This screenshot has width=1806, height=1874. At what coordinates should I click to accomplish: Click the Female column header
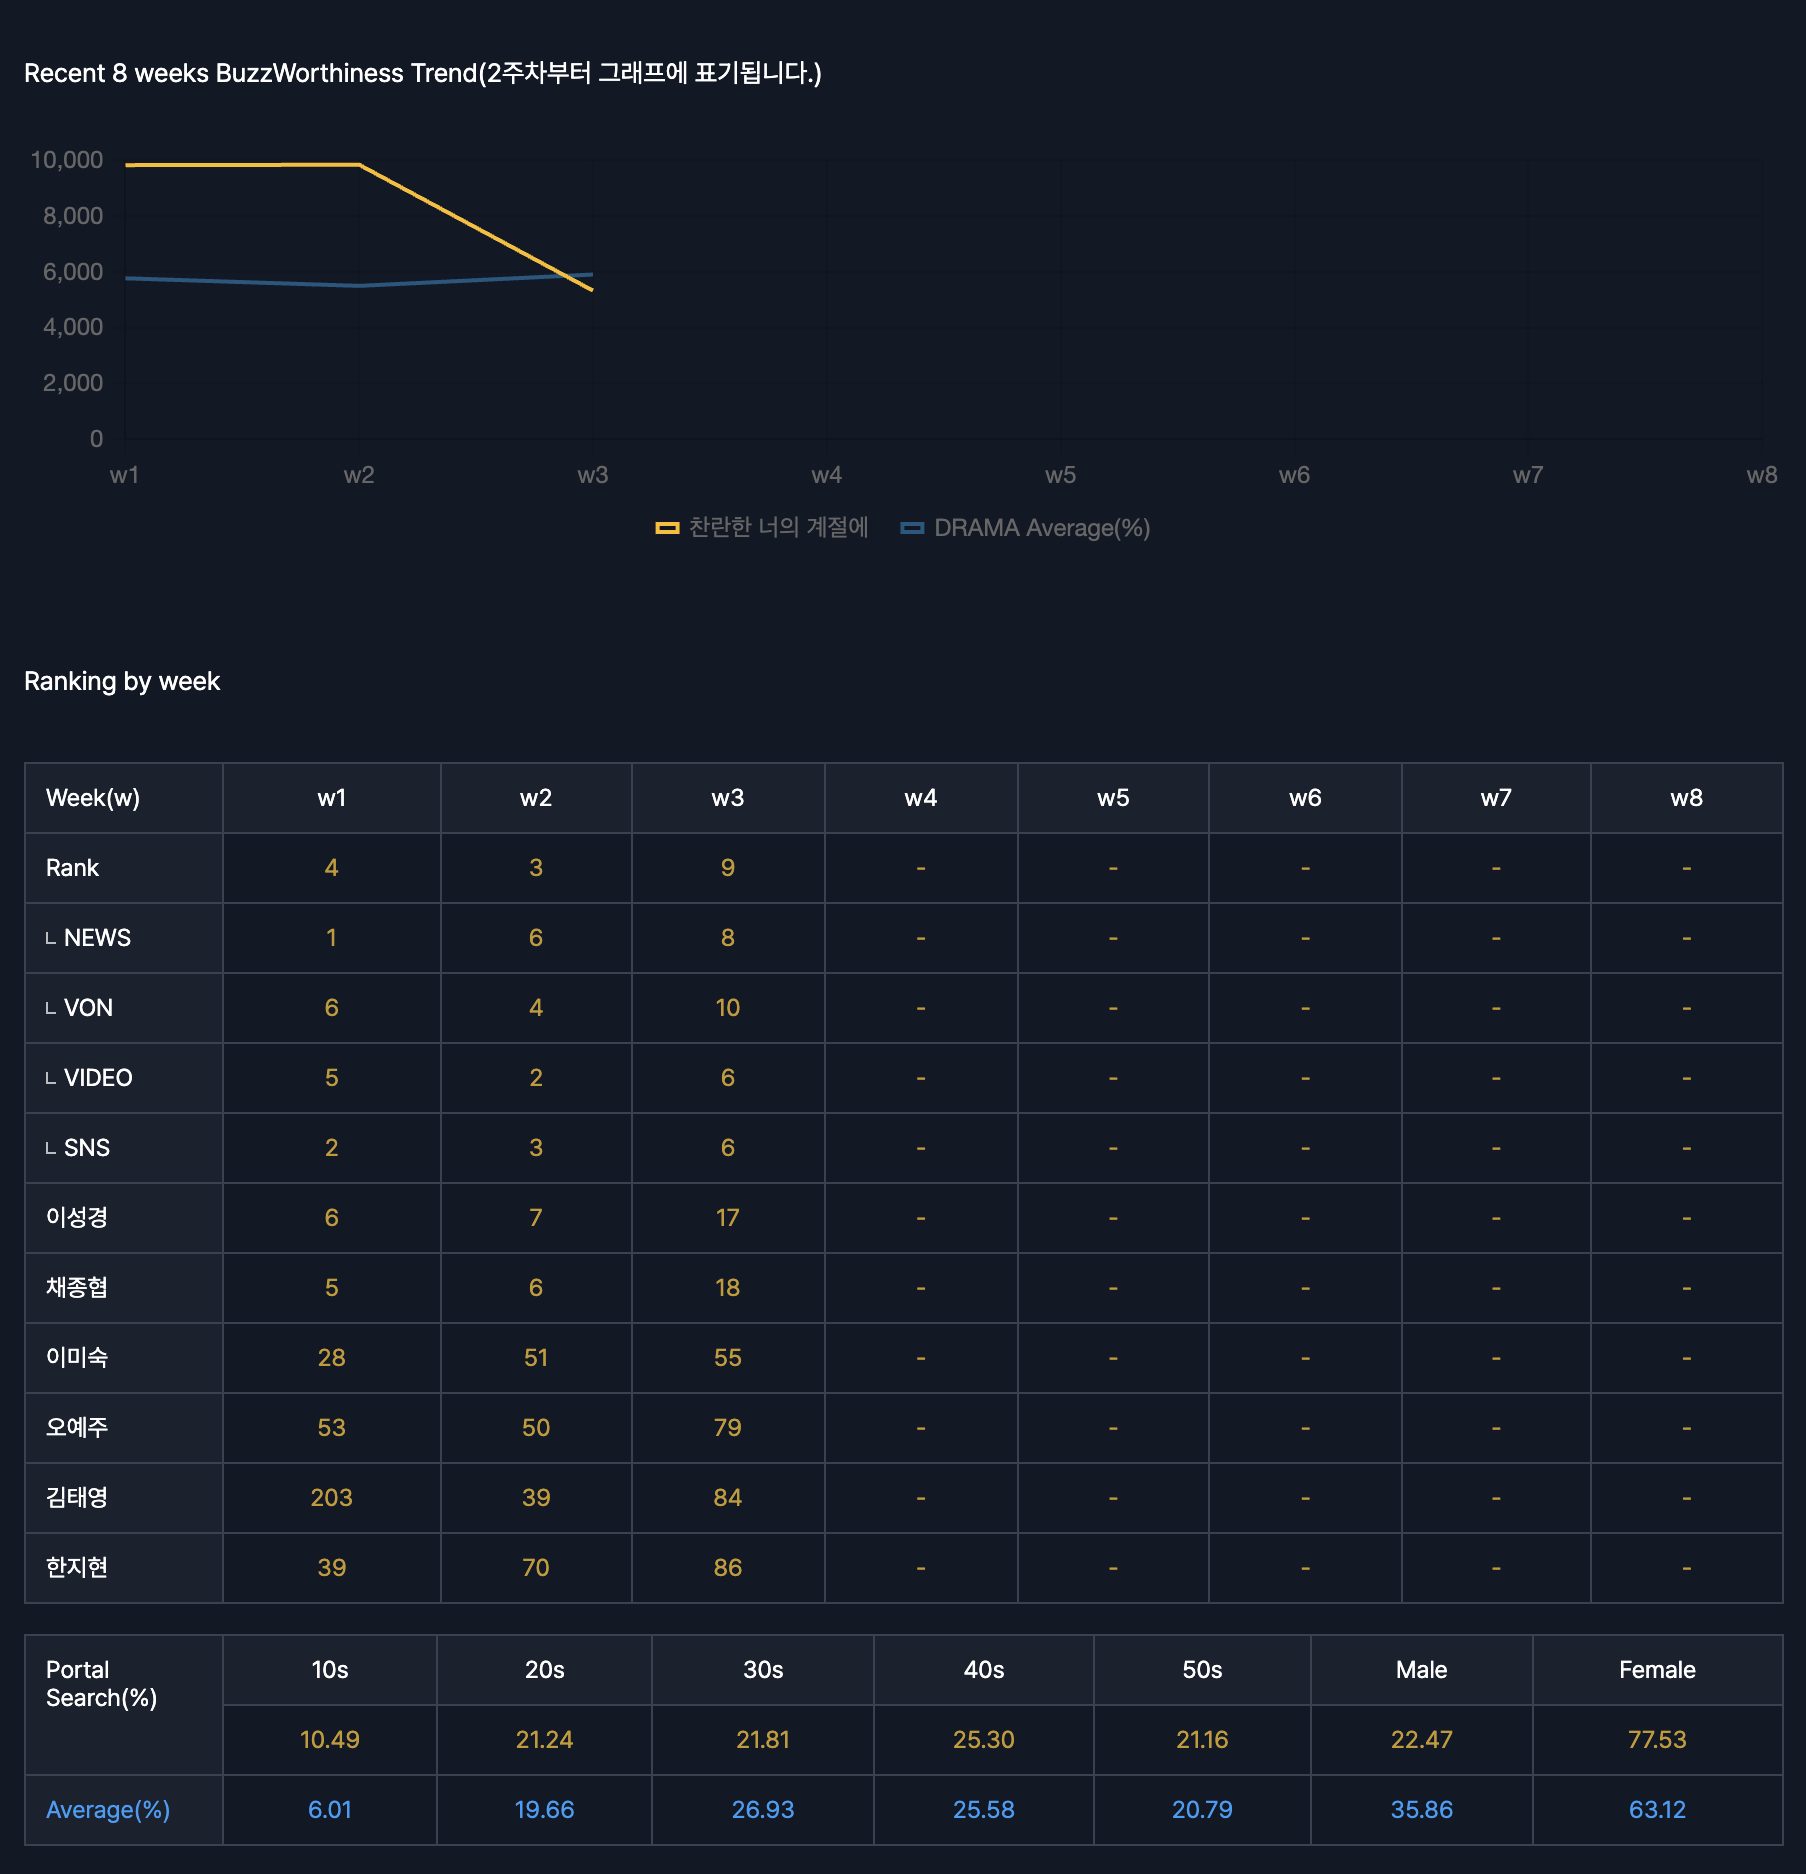click(1656, 1670)
